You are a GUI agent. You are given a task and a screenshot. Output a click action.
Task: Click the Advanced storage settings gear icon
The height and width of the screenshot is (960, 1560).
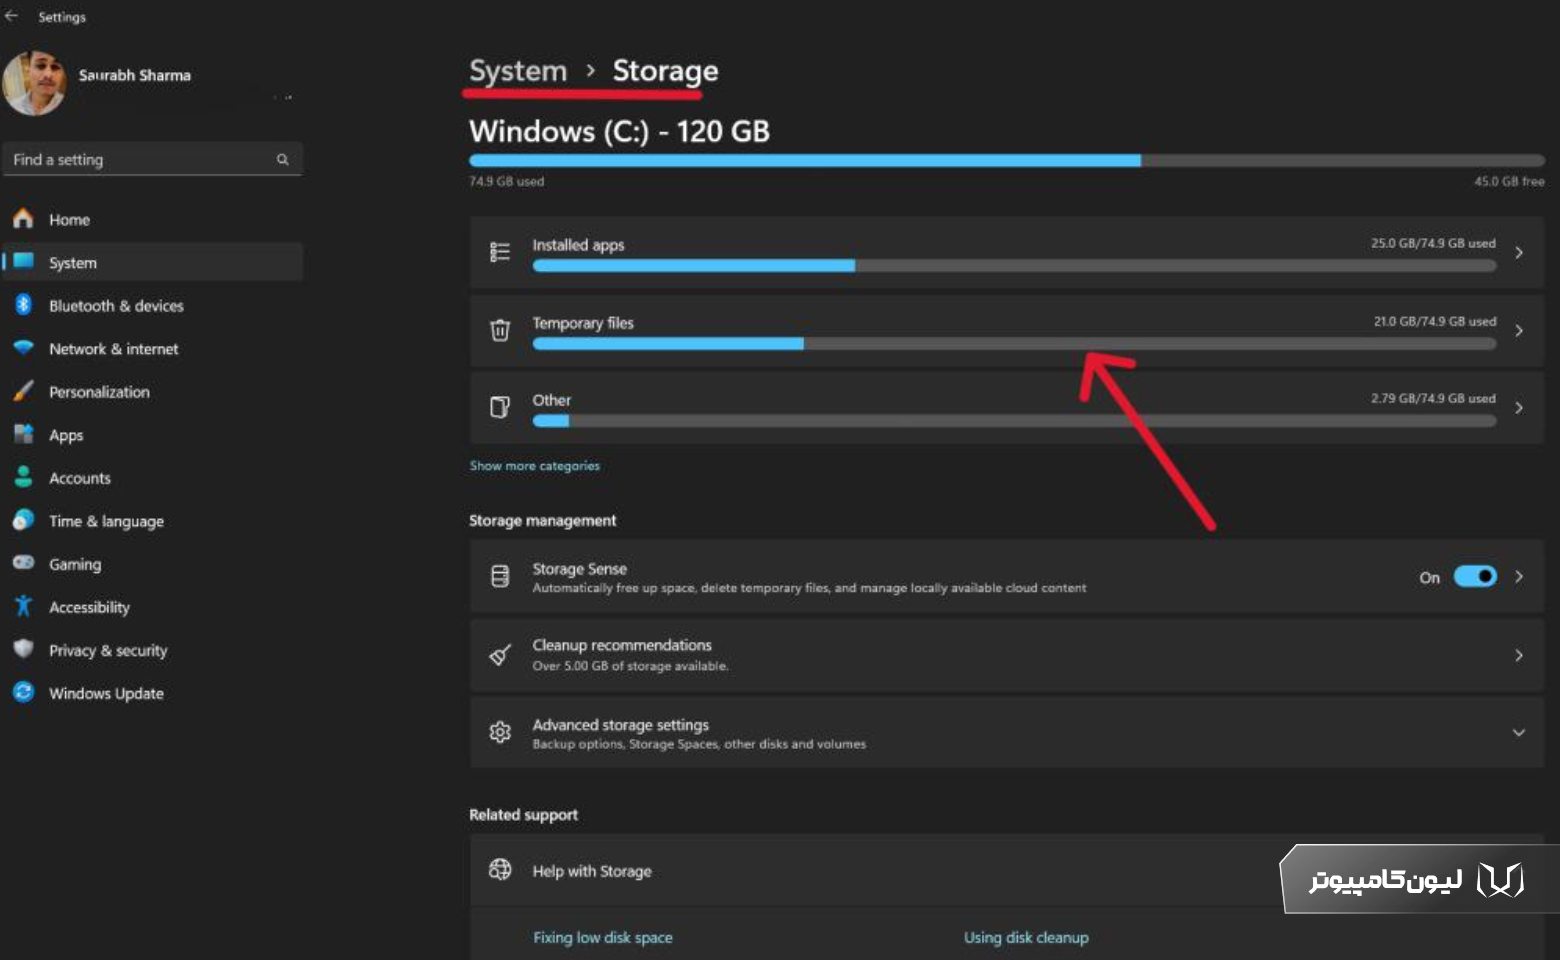[500, 732]
